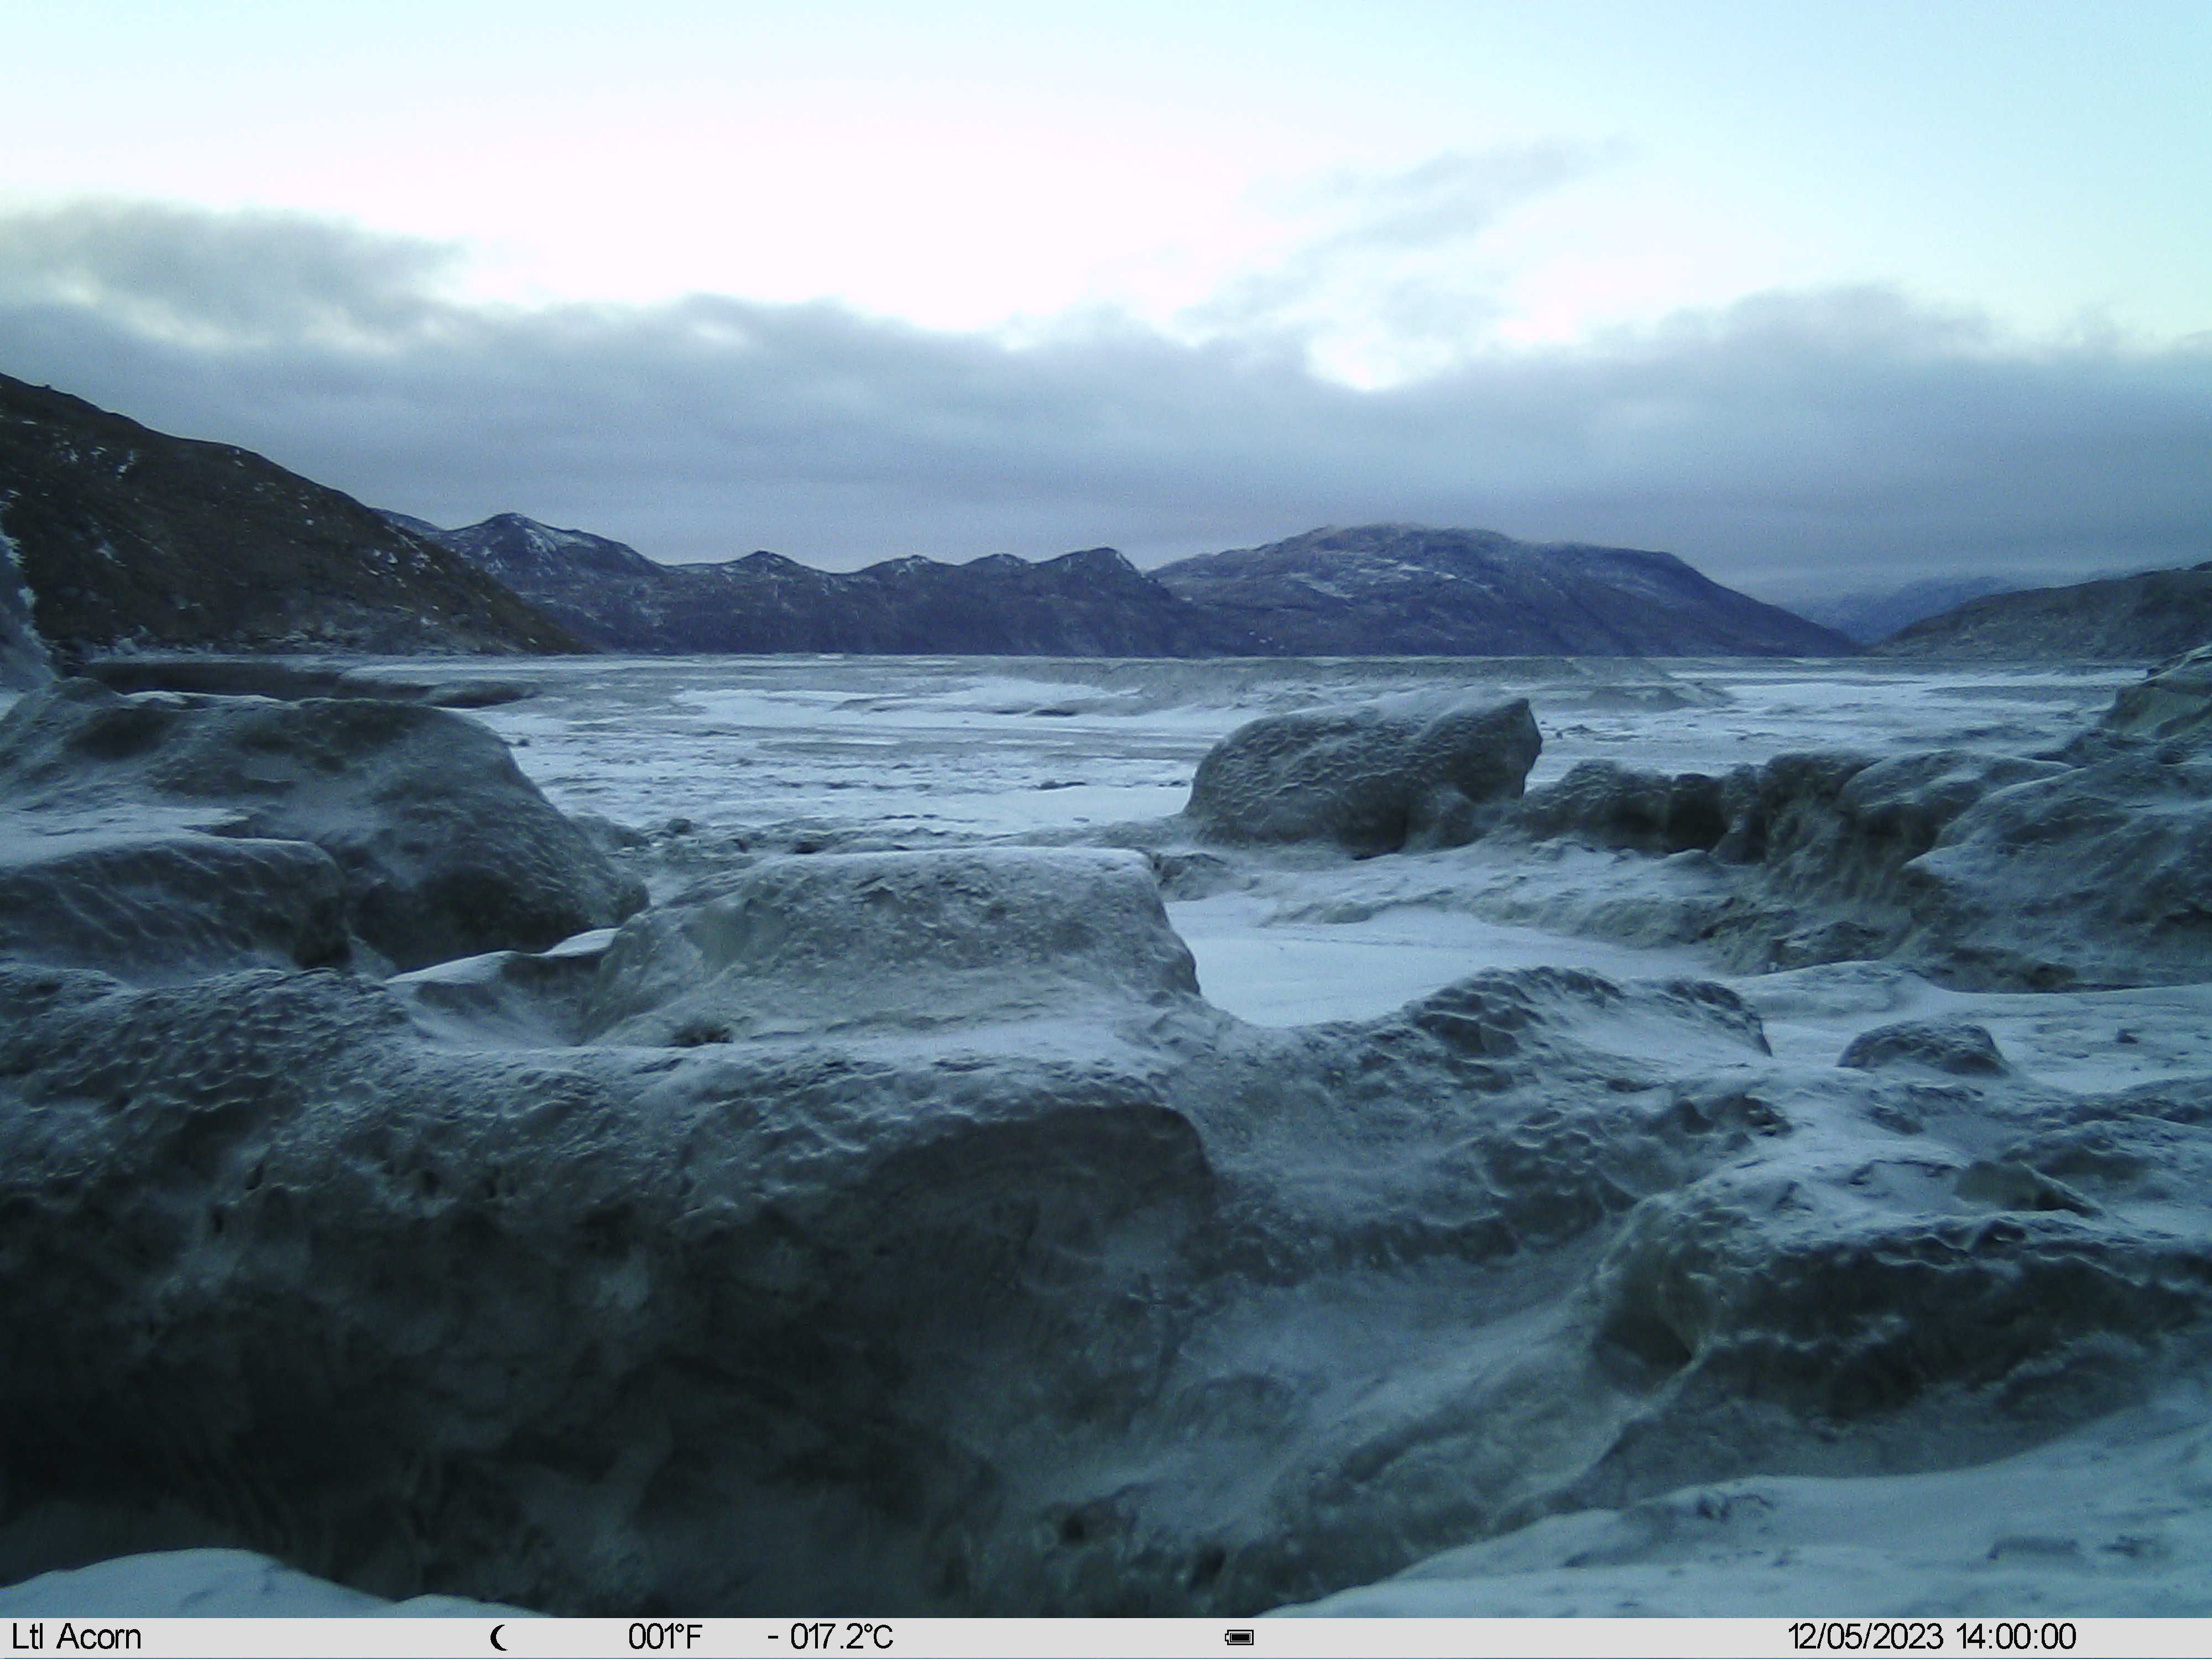2212x1659 pixels.
Task: Click the isolated ice boulder in the midground
Action: click(x=1365, y=775)
